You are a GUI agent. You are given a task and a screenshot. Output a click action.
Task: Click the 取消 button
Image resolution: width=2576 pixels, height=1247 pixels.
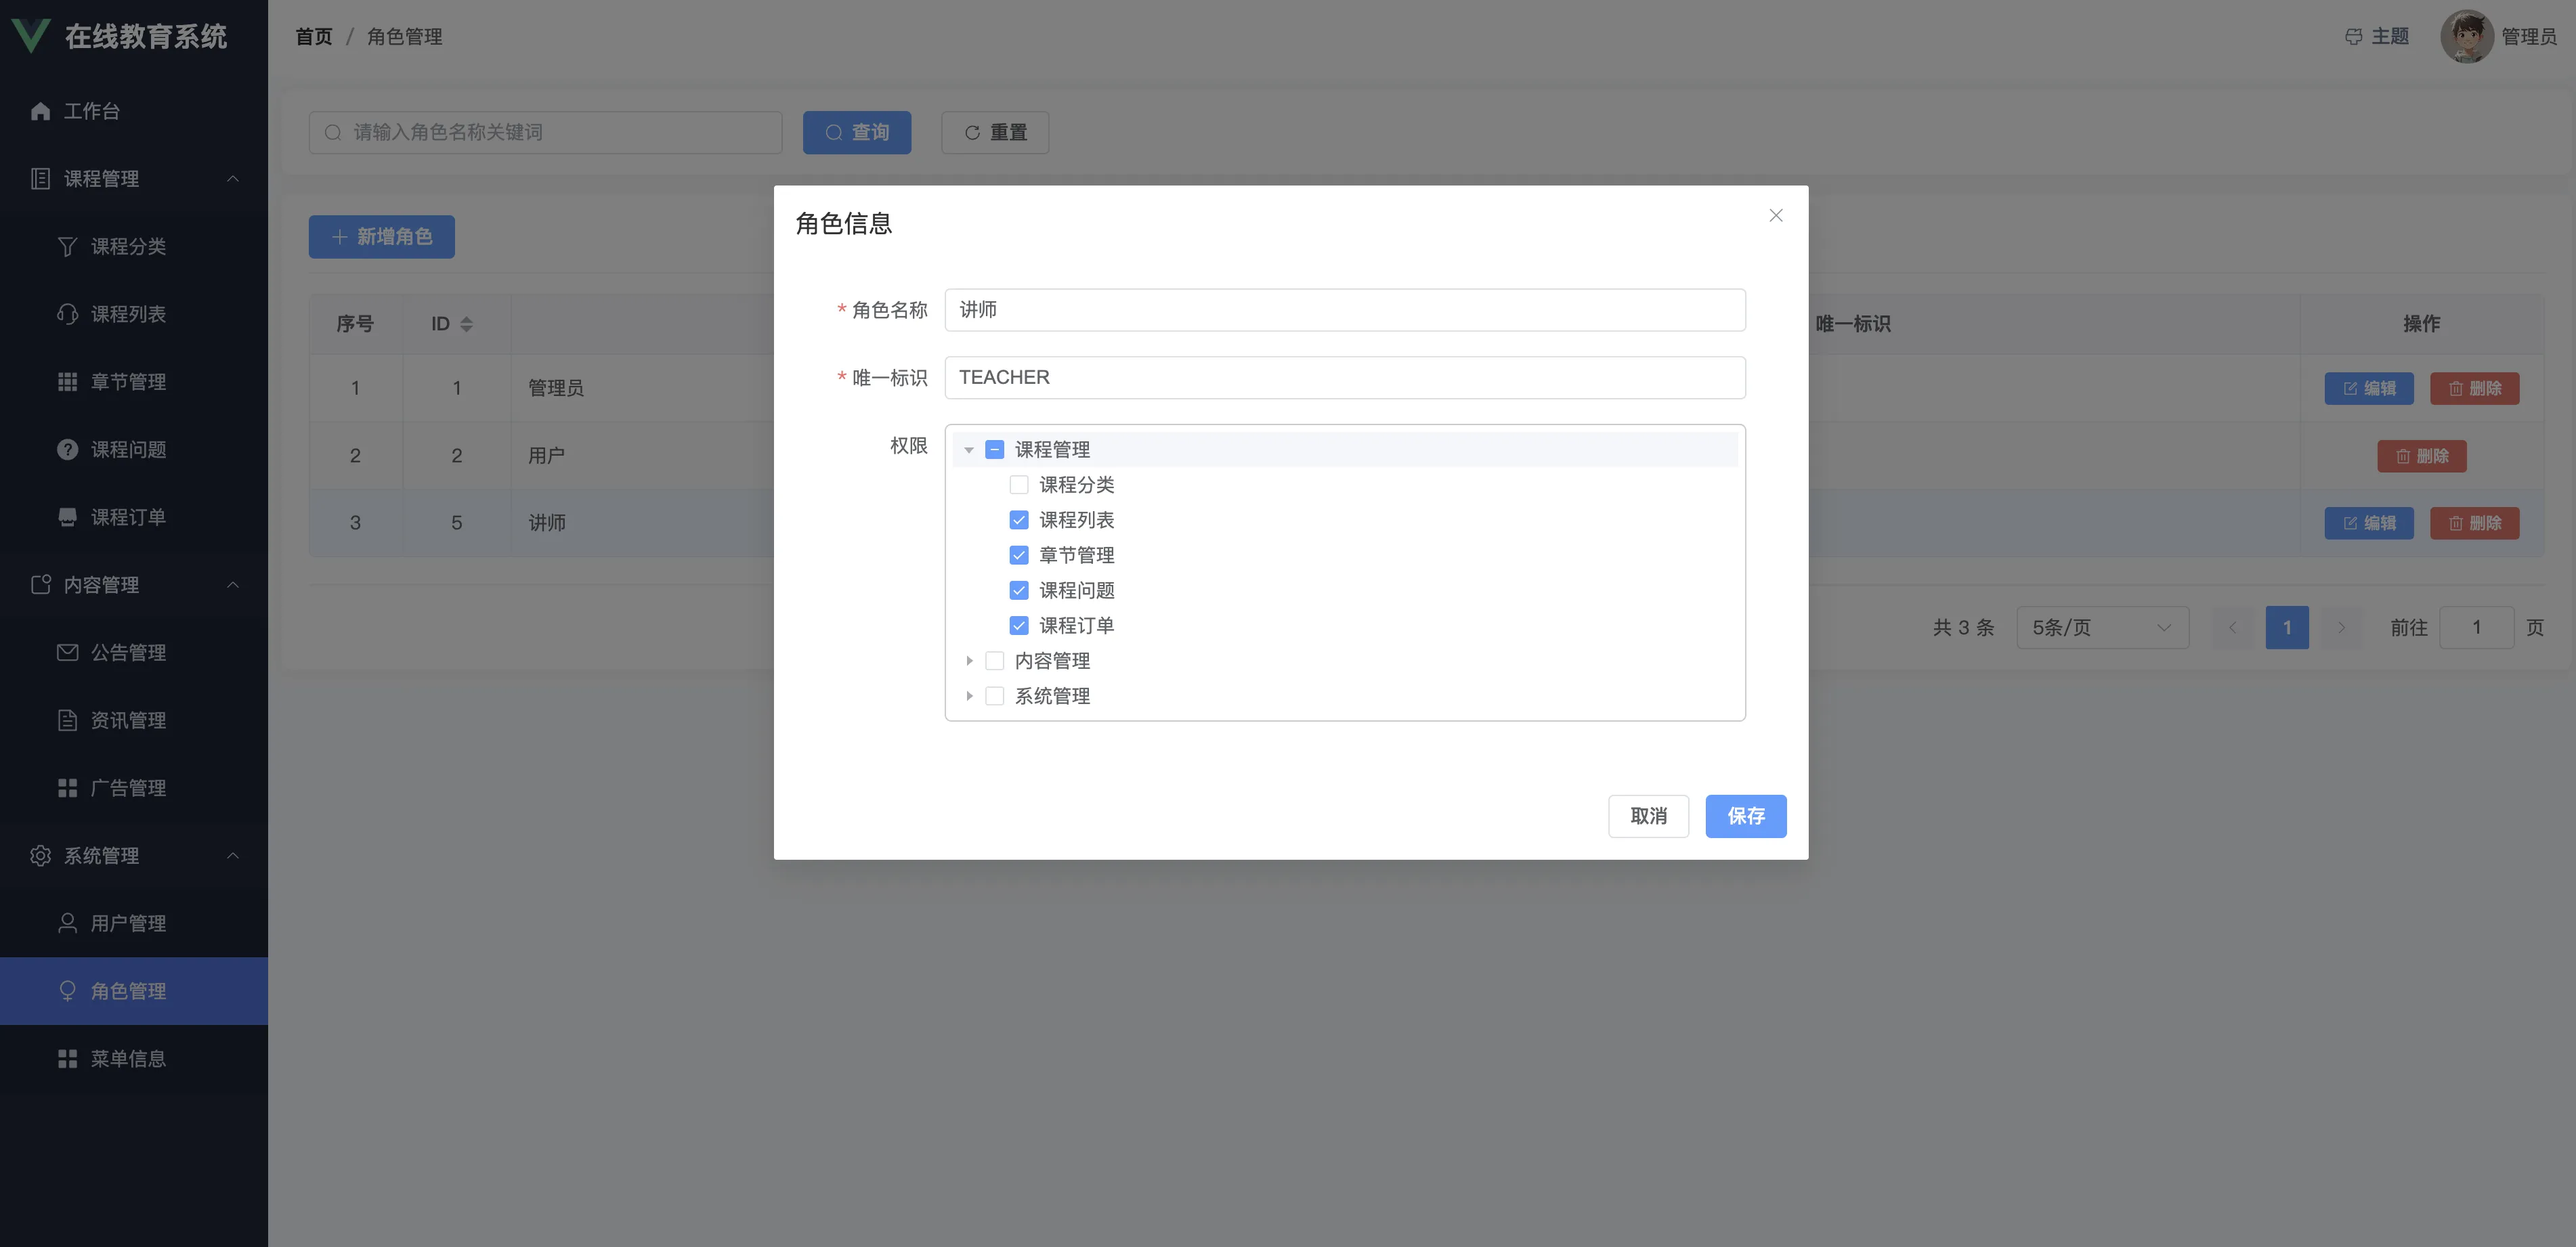coord(1648,816)
